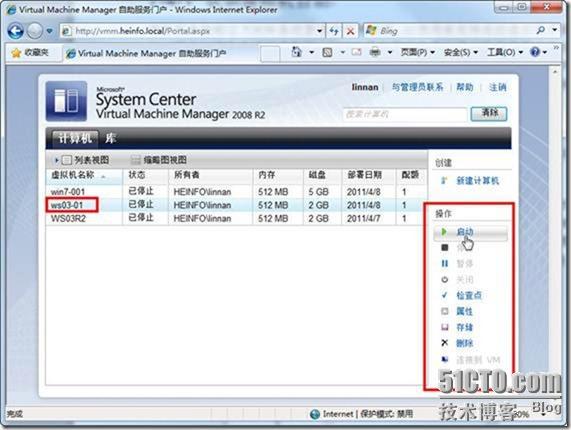
Task: Select the 计算机 tab
Action: 75,138
